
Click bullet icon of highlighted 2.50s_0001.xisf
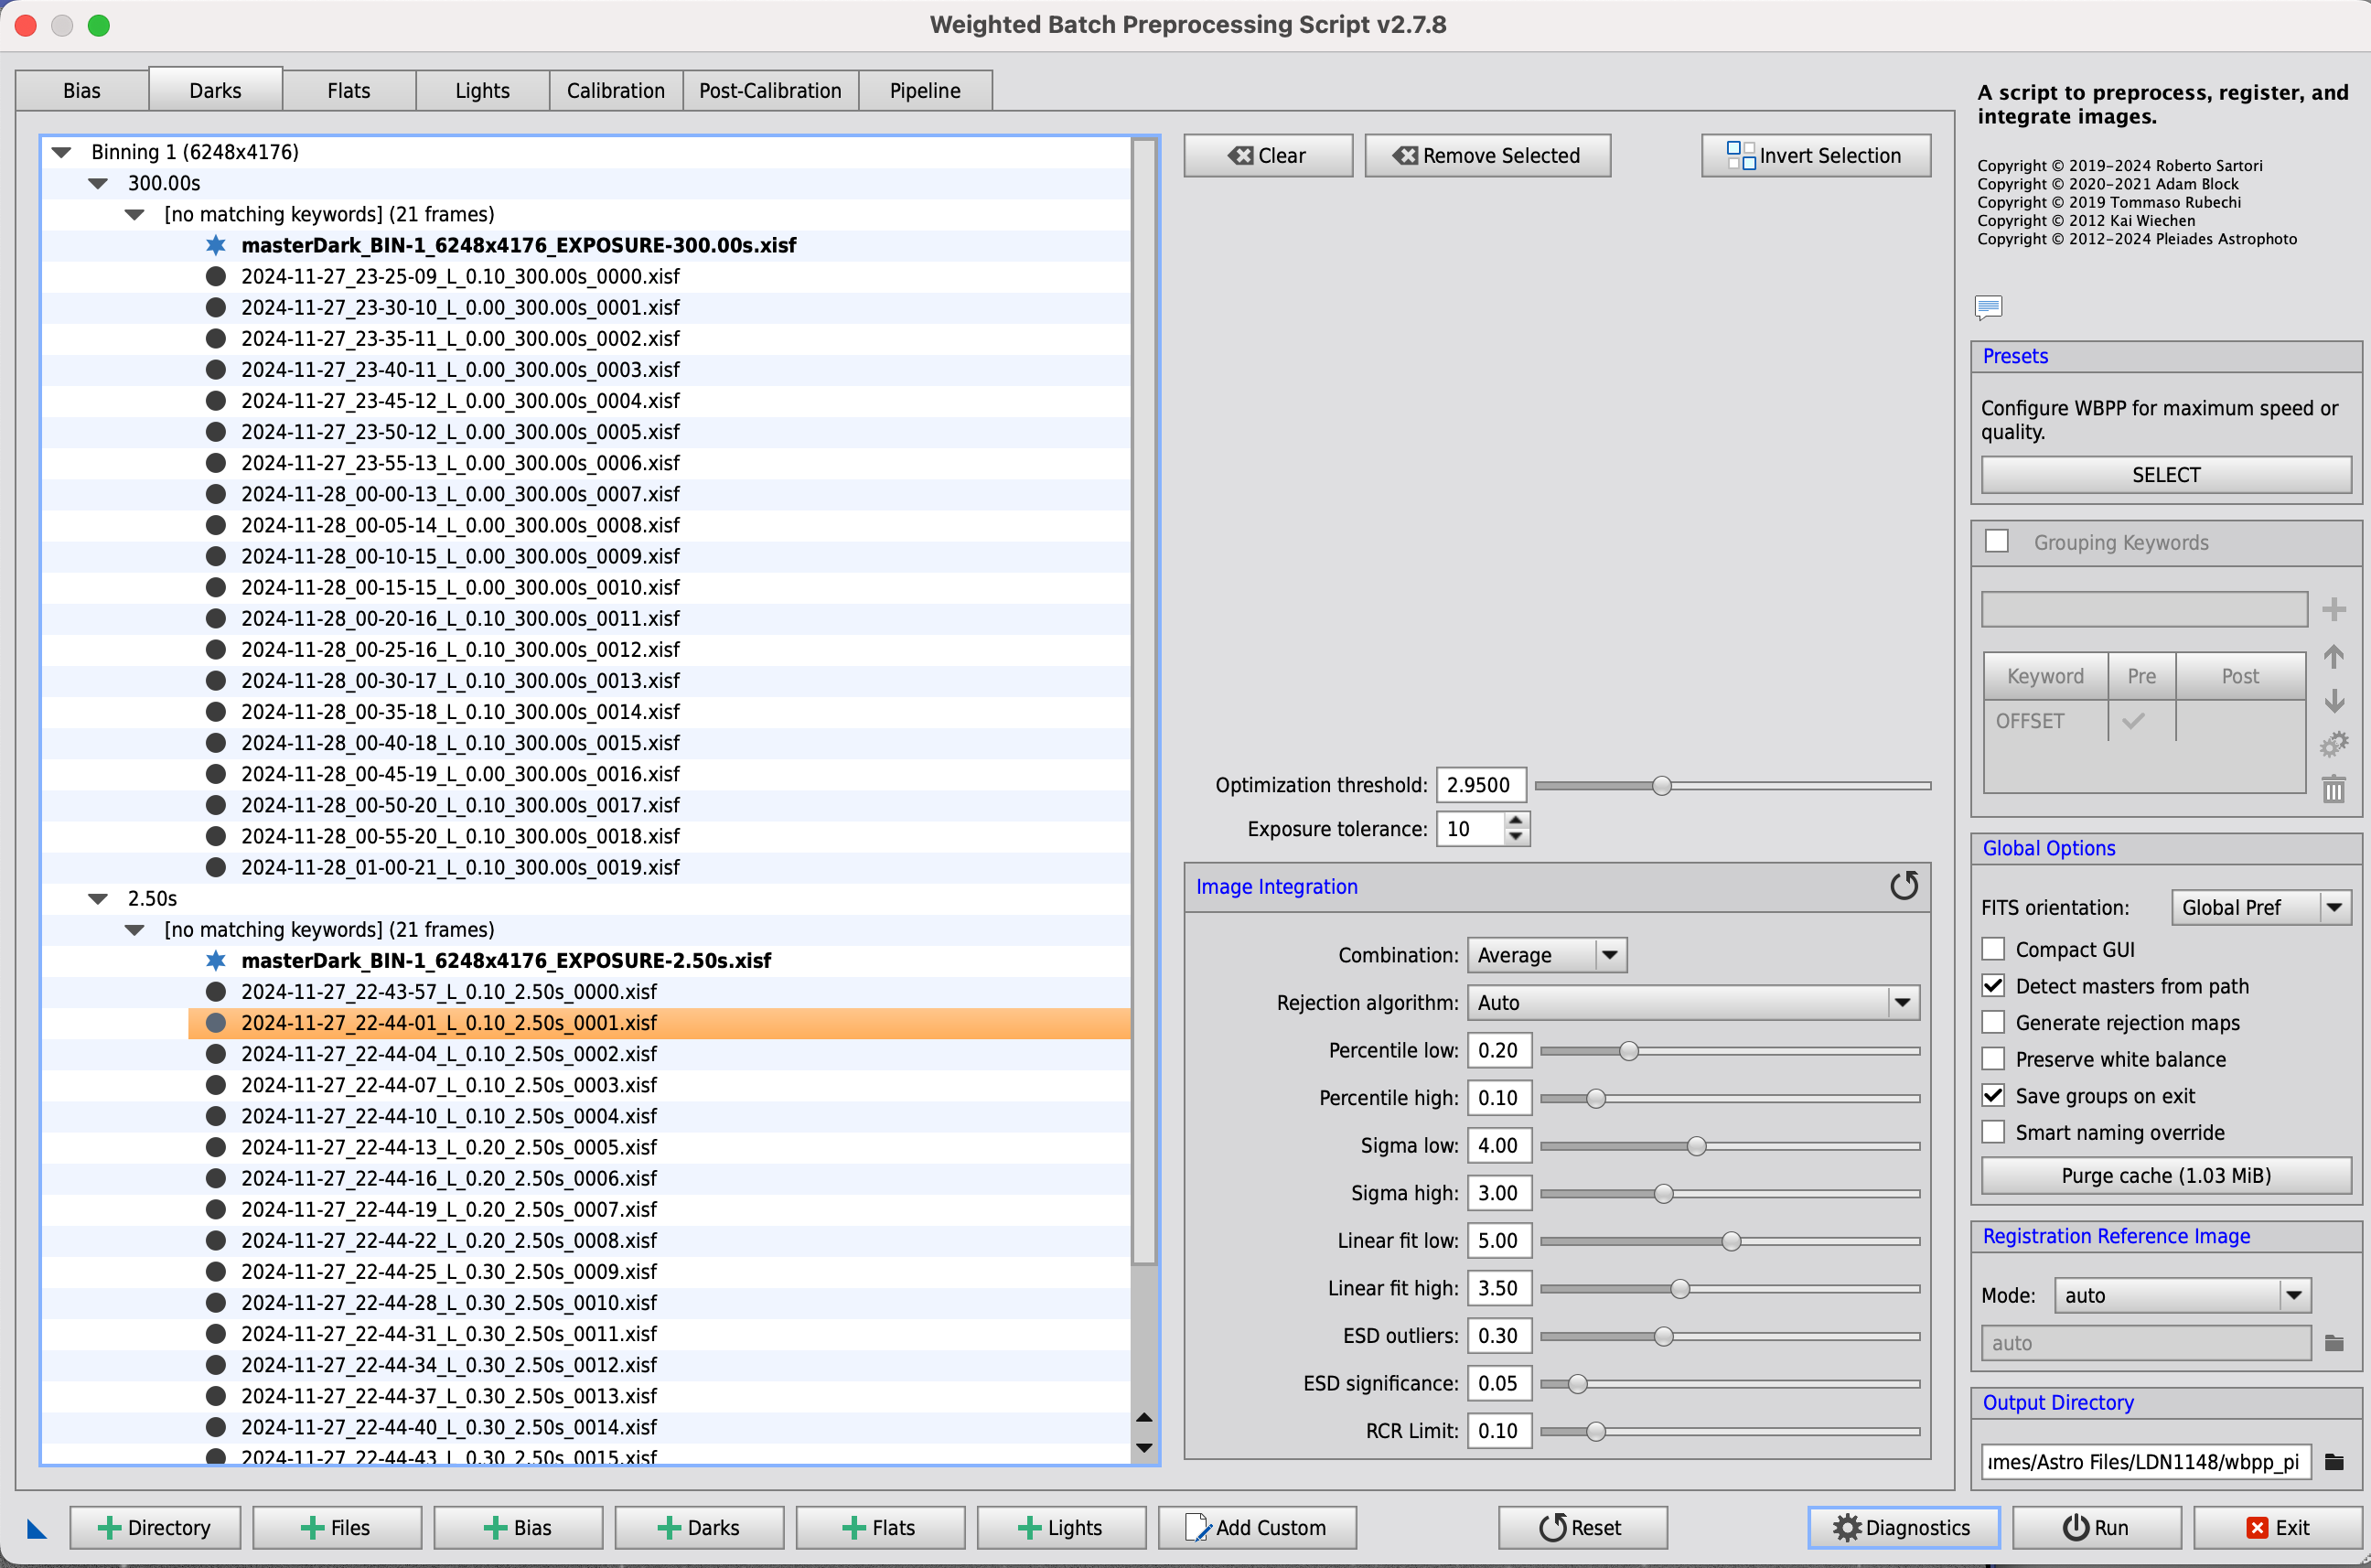pos(215,1022)
